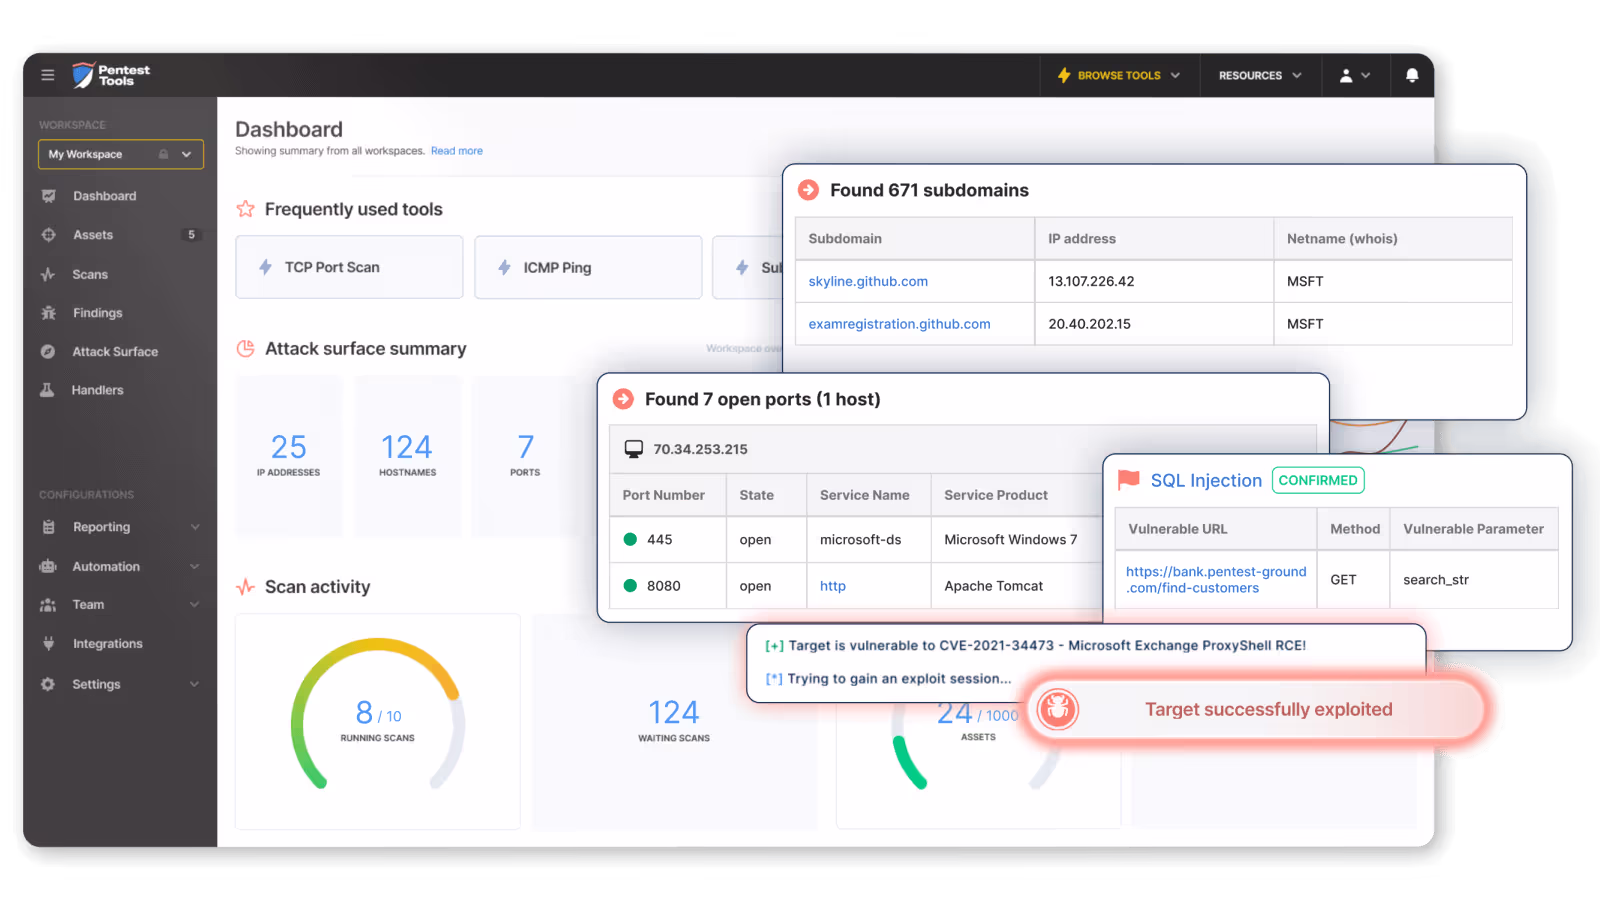
Task: Expand the Automation section chevron
Action: pyautogui.click(x=195, y=566)
